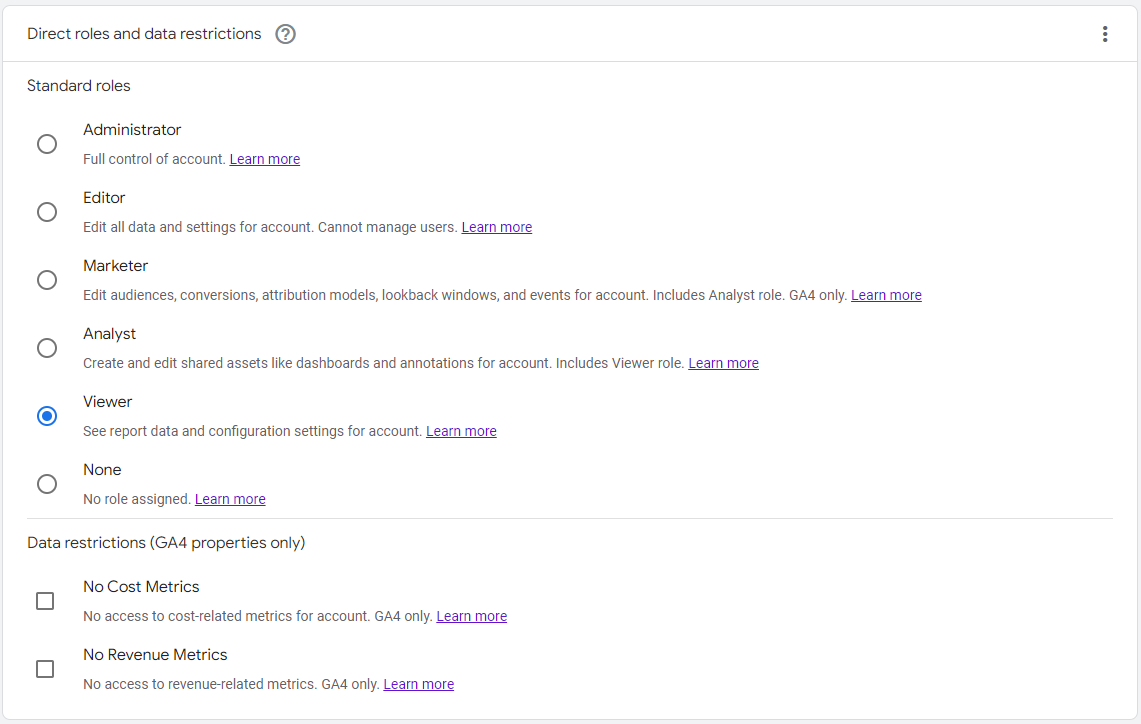Screen dimensions: 1141x724
Task: Select the Editor role radio button
Action: coord(47,212)
